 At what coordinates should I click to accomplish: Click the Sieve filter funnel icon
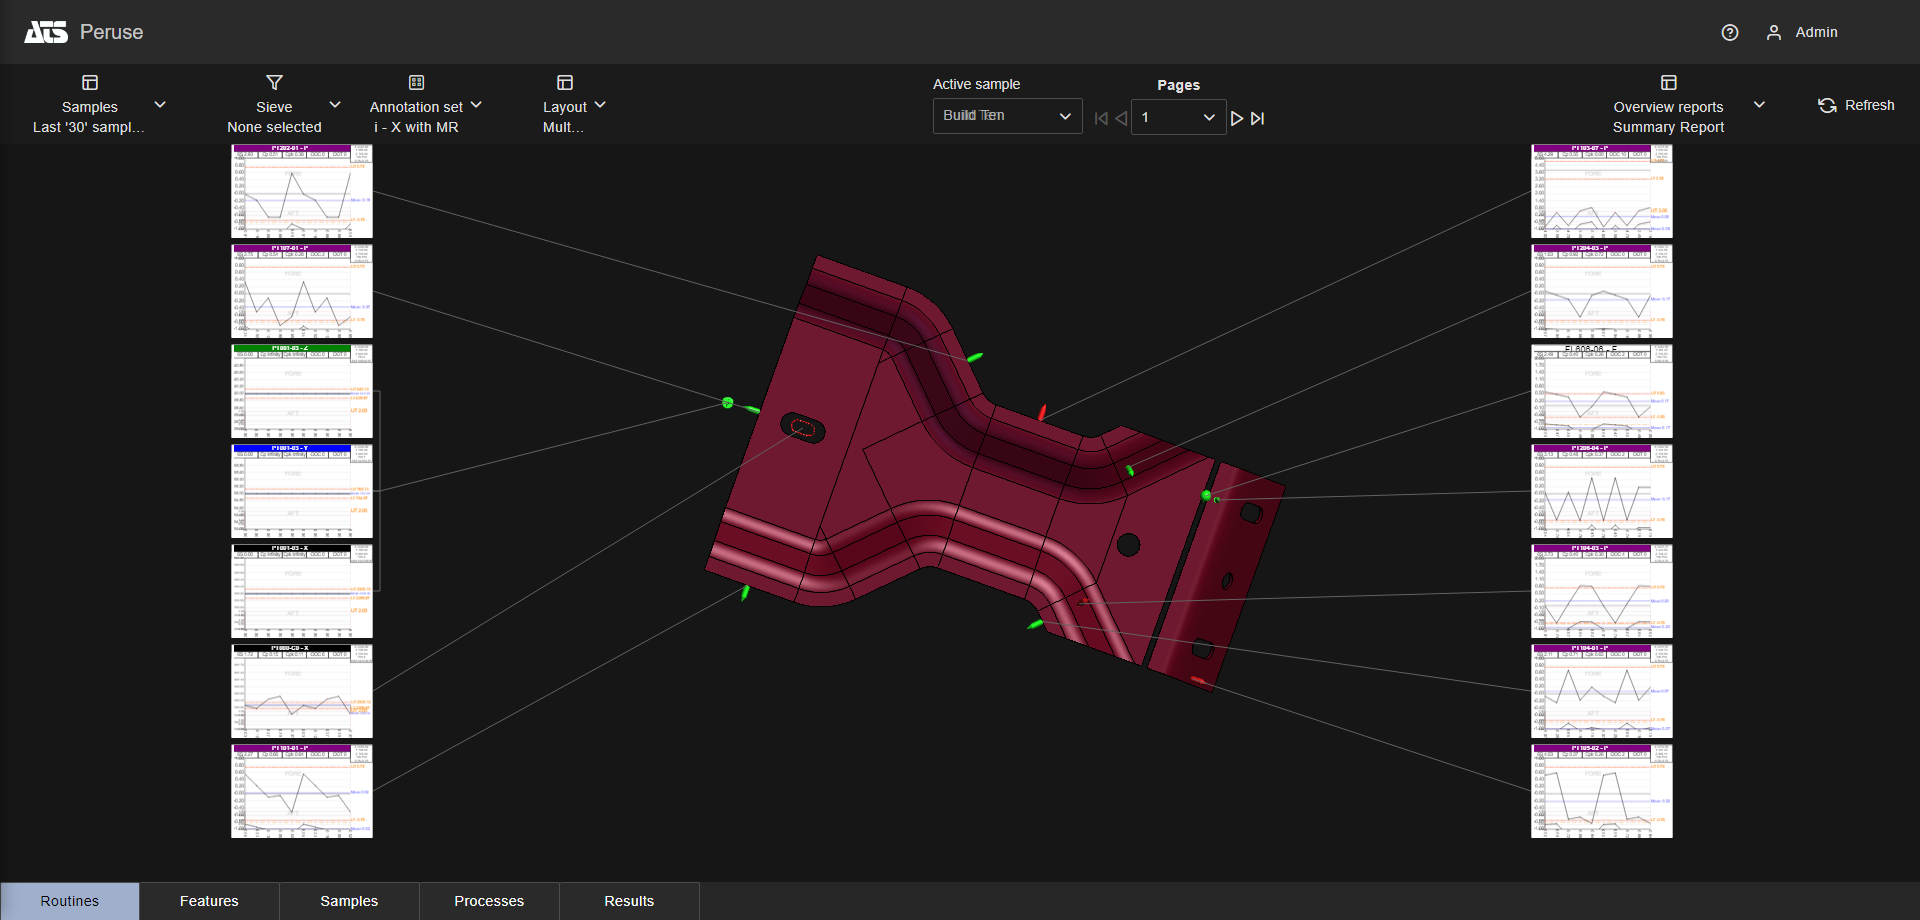pos(274,82)
